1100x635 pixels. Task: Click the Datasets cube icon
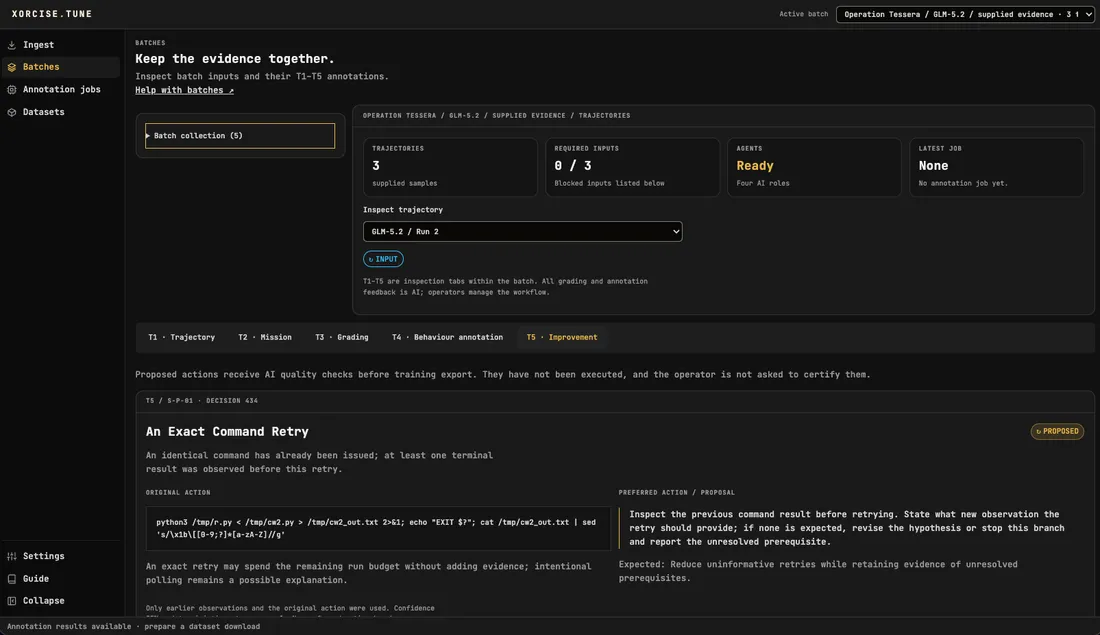point(12,112)
